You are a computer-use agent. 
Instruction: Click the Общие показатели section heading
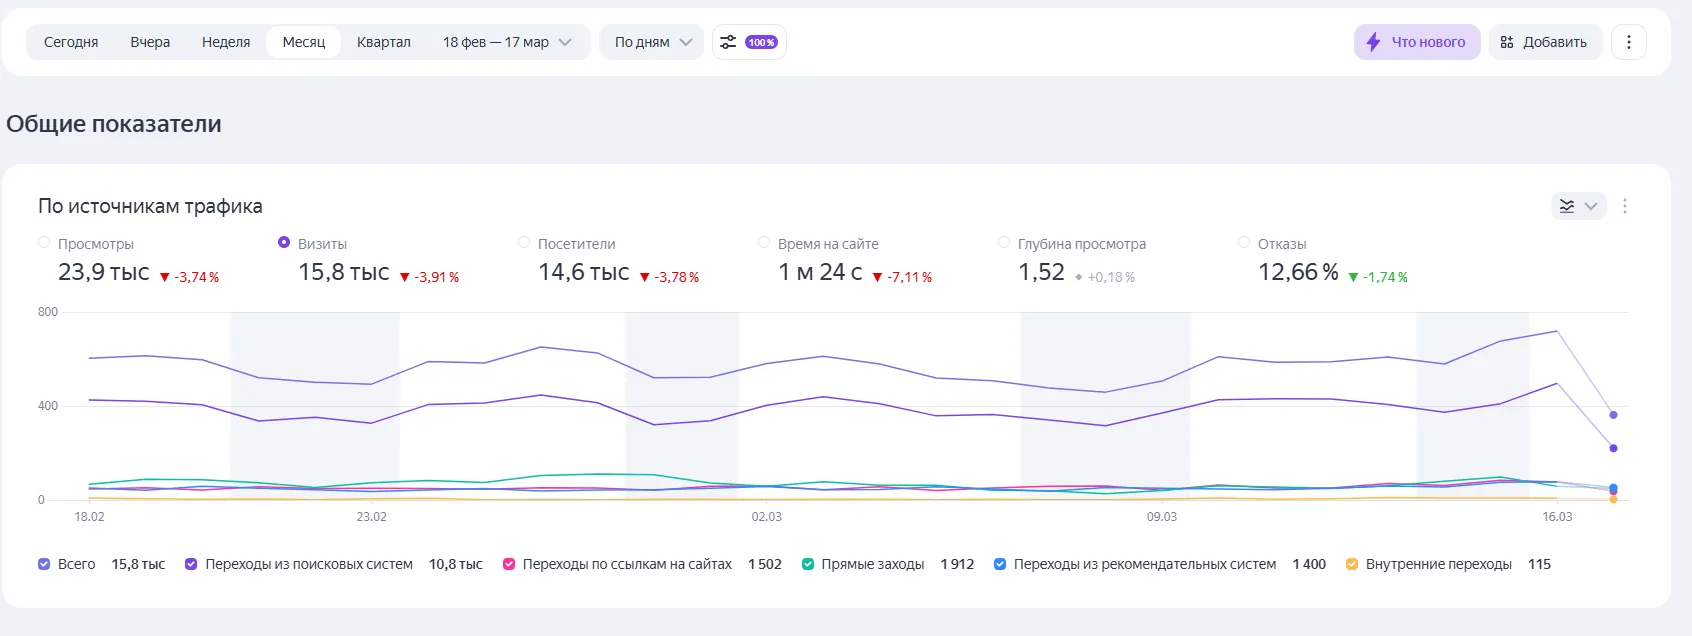pos(114,124)
